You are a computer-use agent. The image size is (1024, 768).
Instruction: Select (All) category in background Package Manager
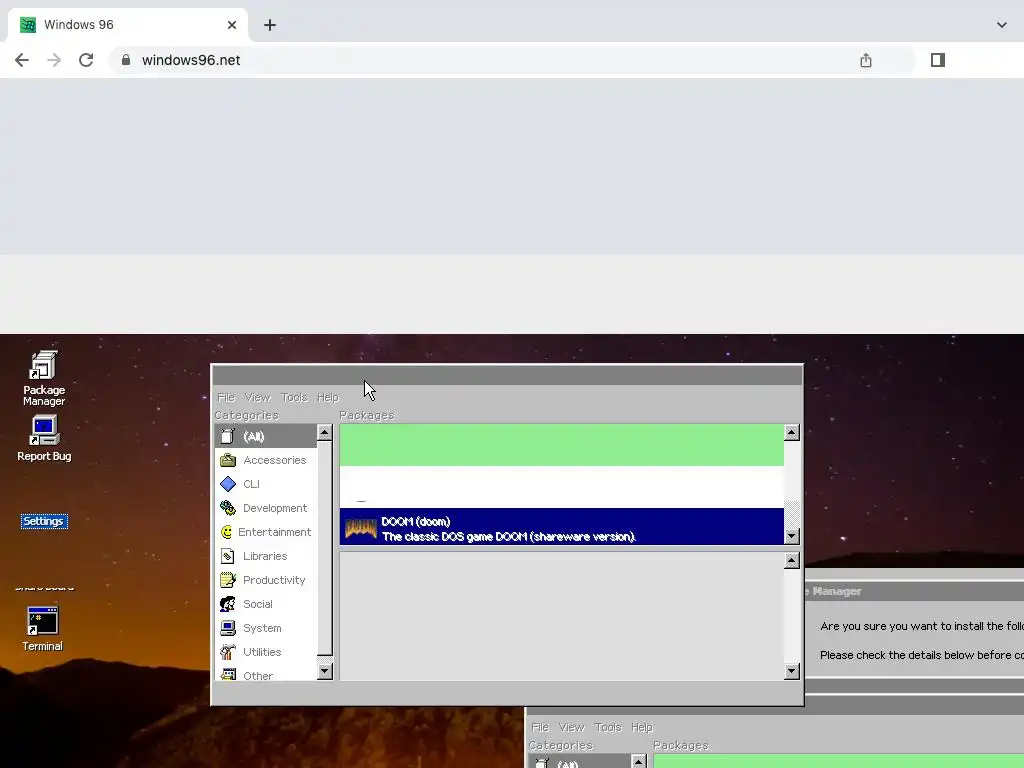coord(579,763)
